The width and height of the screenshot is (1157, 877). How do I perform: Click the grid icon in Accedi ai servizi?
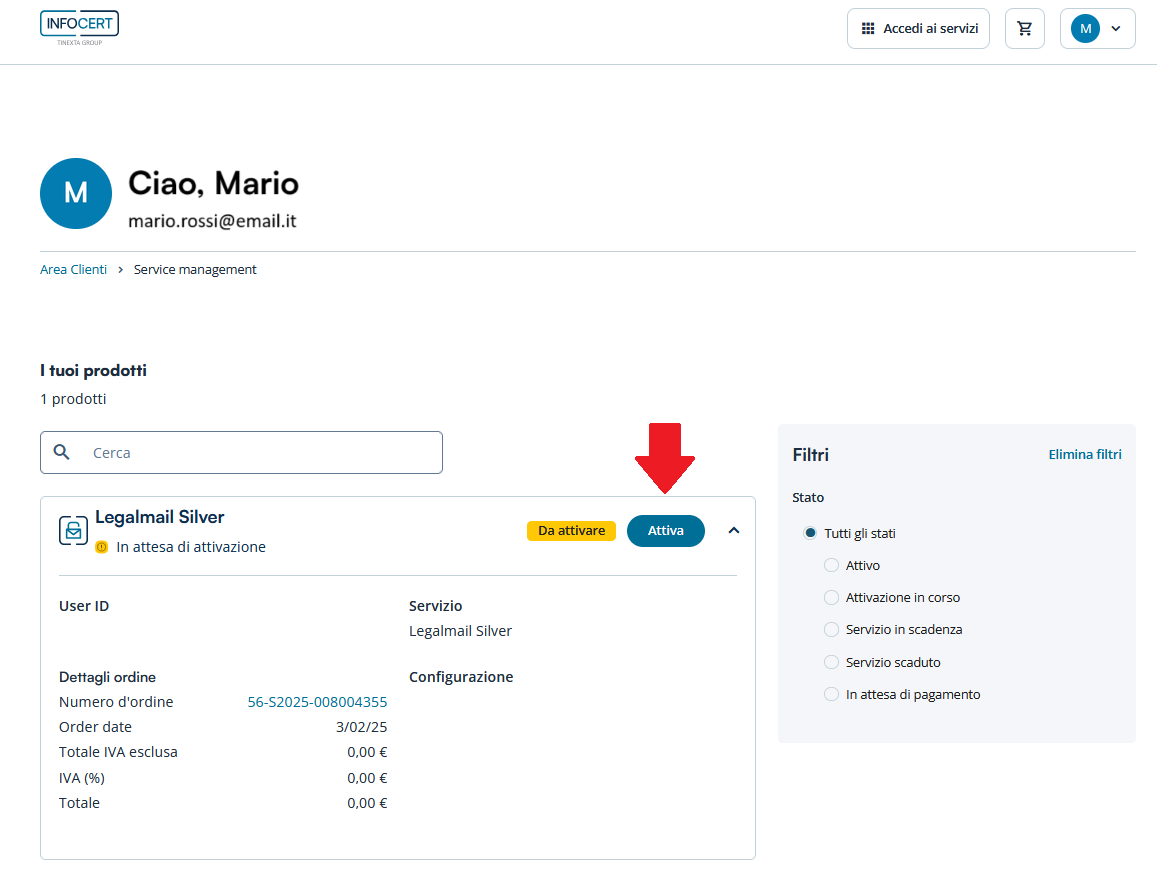[868, 29]
